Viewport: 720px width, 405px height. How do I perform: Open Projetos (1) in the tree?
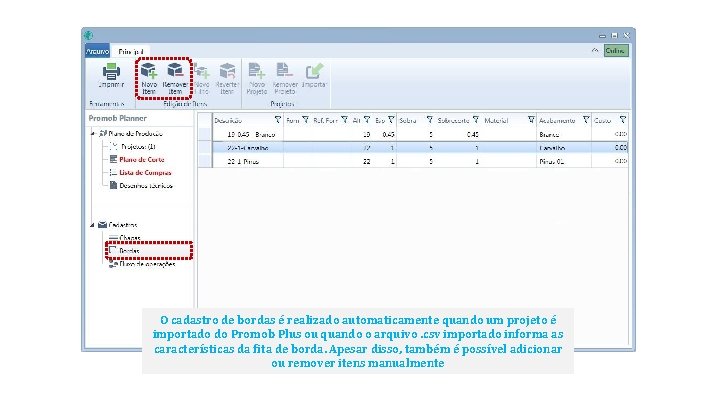click(x=138, y=147)
